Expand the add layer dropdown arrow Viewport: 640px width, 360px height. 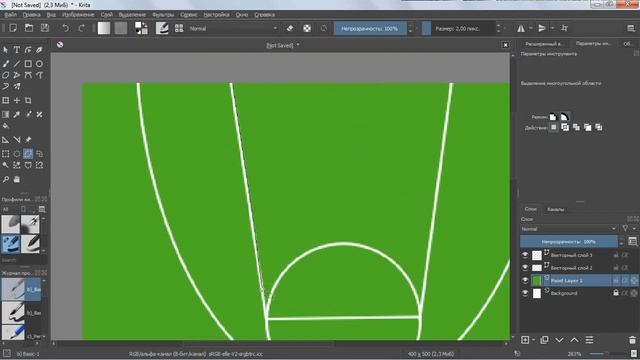point(533,340)
